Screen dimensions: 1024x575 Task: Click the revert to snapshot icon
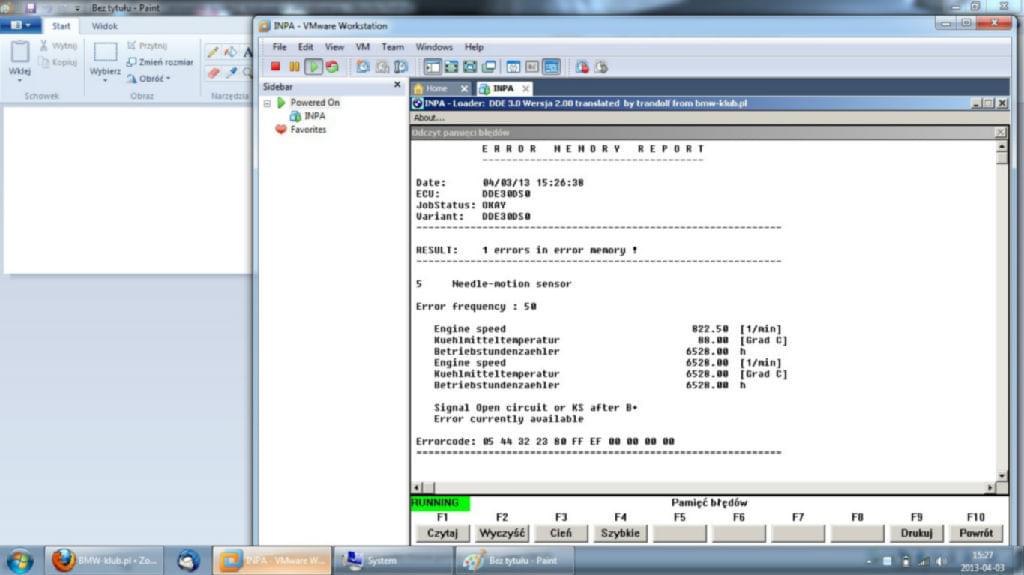[x=382, y=67]
